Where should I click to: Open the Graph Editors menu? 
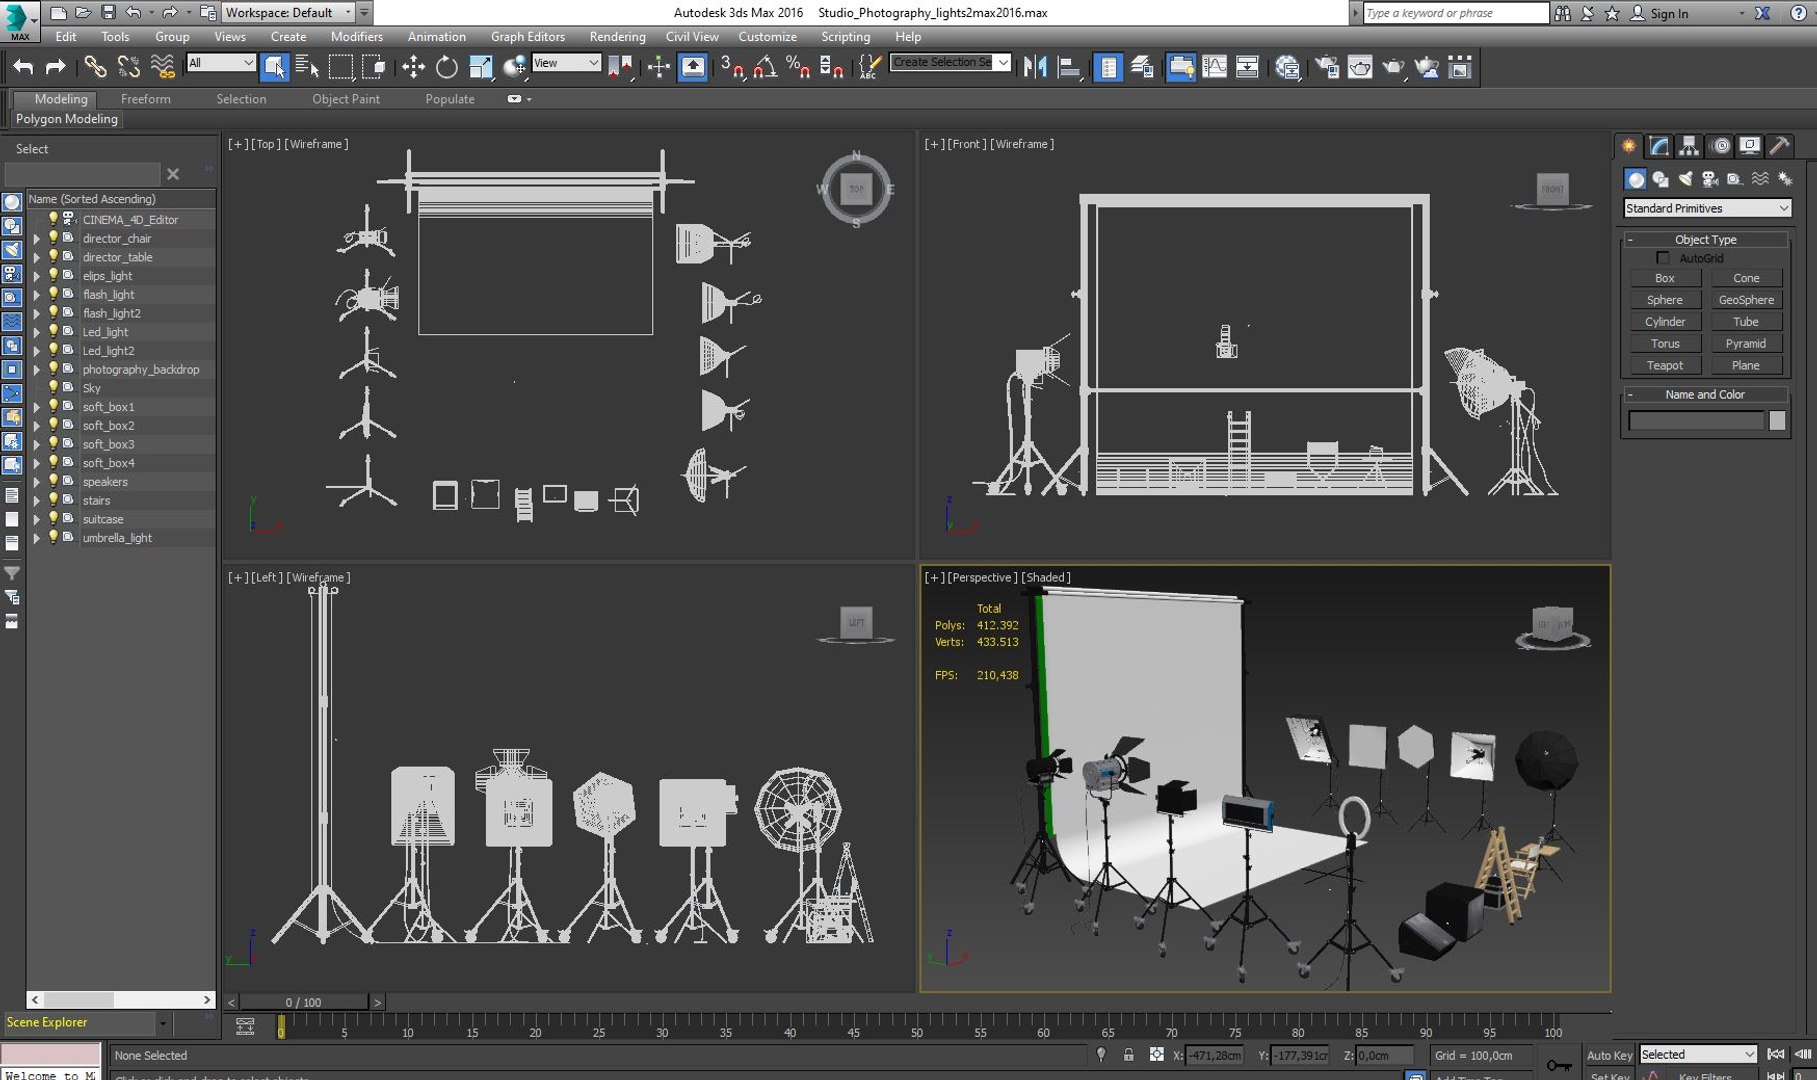click(x=527, y=36)
